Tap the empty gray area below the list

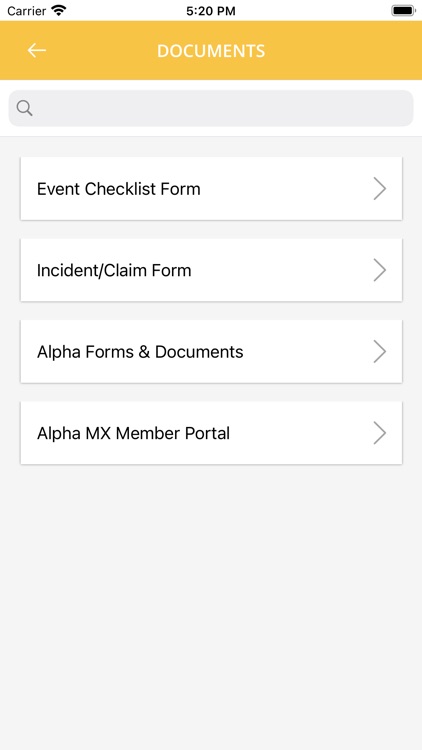pyautogui.click(x=211, y=603)
